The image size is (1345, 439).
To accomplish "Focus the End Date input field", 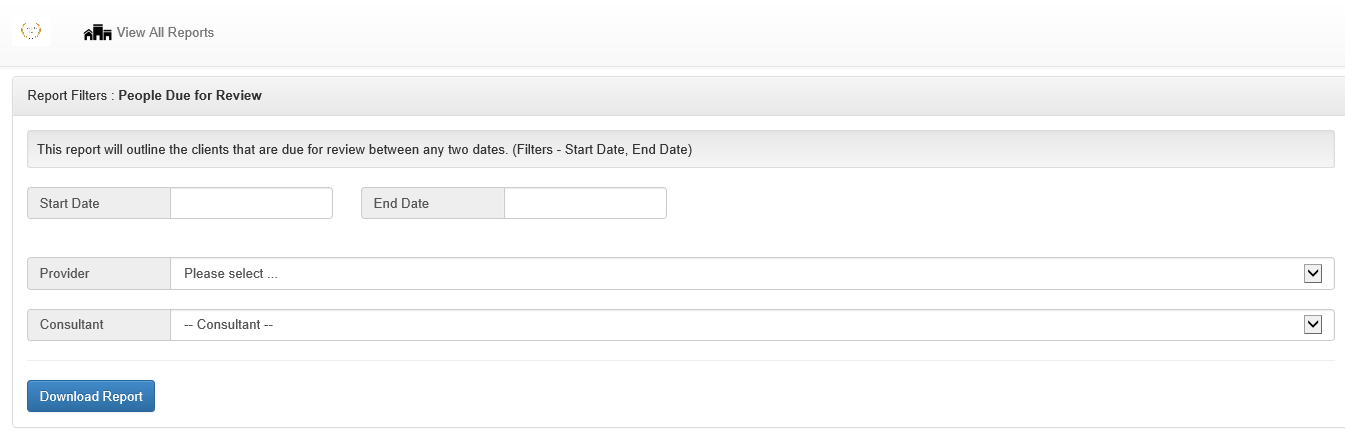I will point(585,203).
